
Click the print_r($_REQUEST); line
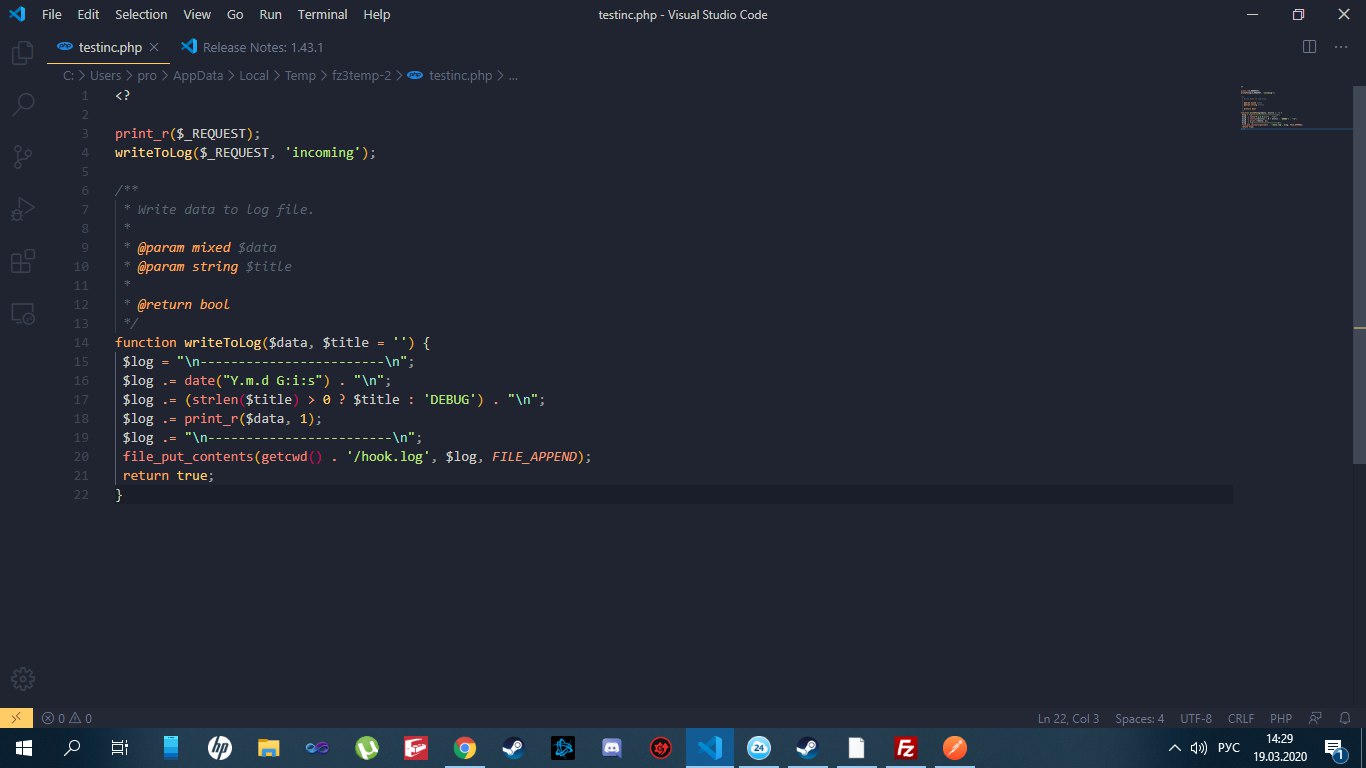click(187, 133)
